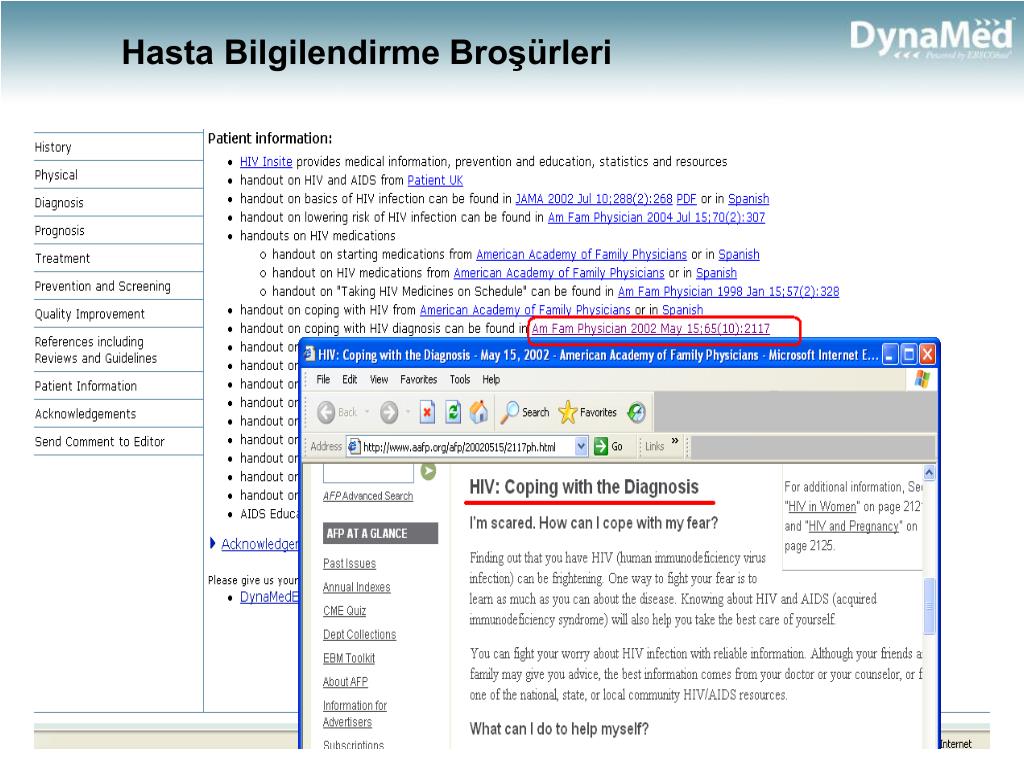Image resolution: width=1024 pixels, height=768 pixels.
Task: Open the PDF link after the JAMA citation
Action: tap(686, 199)
